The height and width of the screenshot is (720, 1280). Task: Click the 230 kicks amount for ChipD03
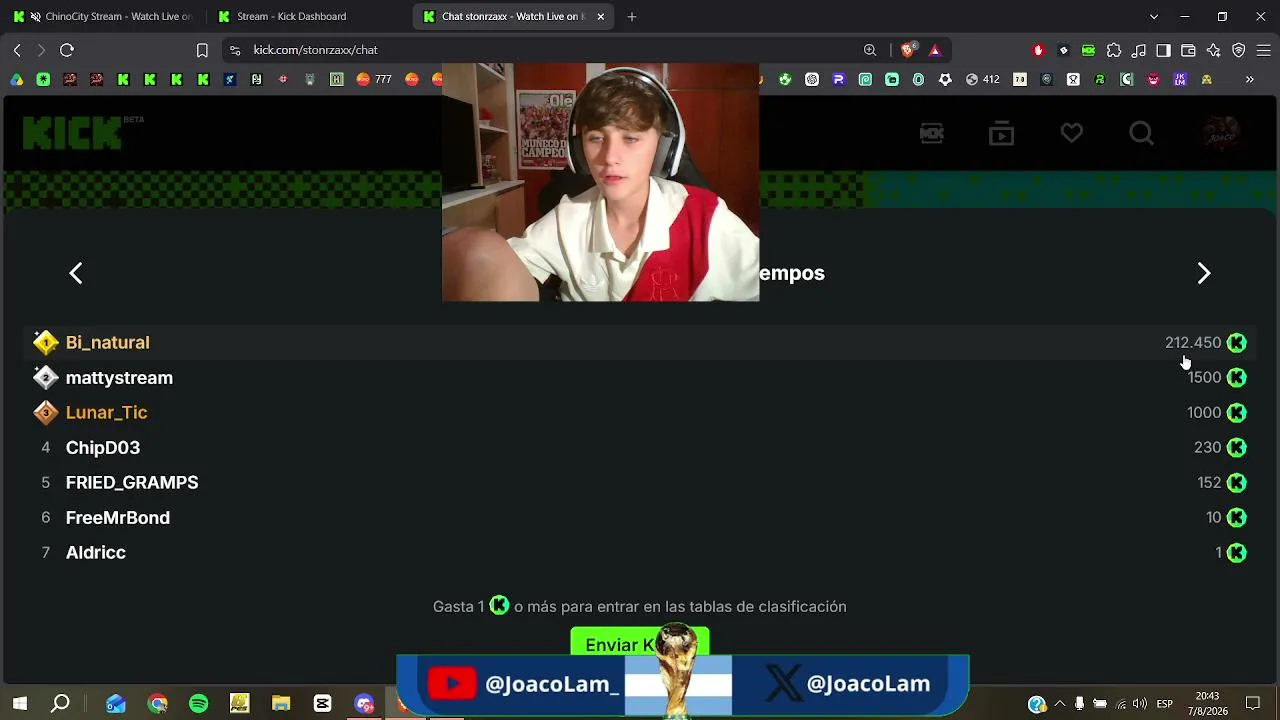[1207, 447]
